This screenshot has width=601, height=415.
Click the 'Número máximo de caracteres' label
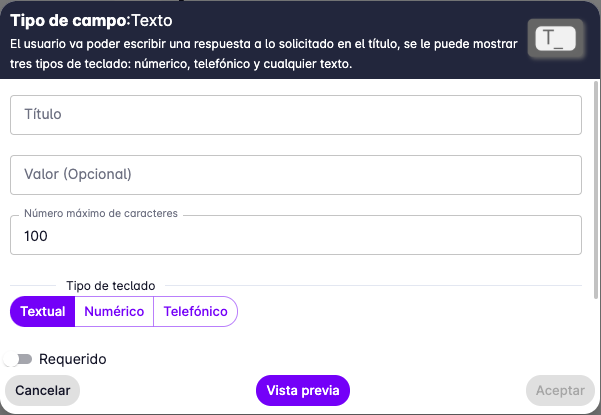(x=101, y=214)
